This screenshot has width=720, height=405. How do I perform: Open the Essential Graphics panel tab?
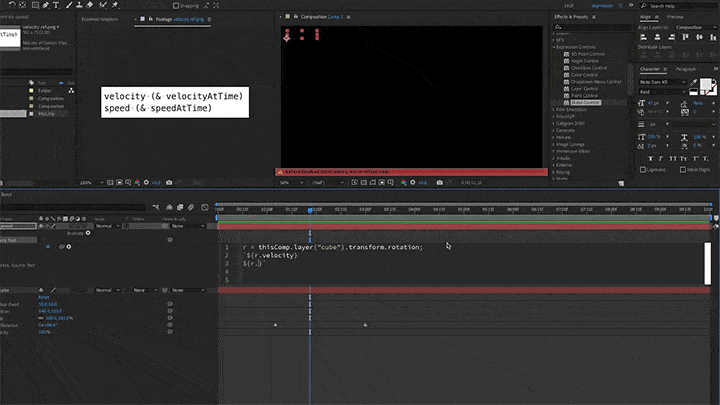click(100, 19)
